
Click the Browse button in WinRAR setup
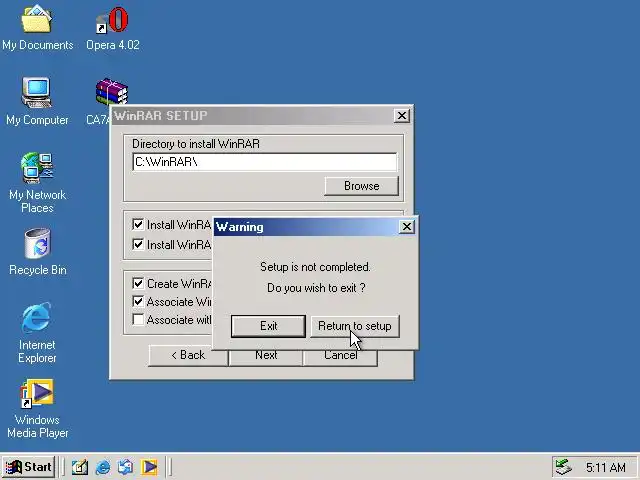click(x=361, y=186)
